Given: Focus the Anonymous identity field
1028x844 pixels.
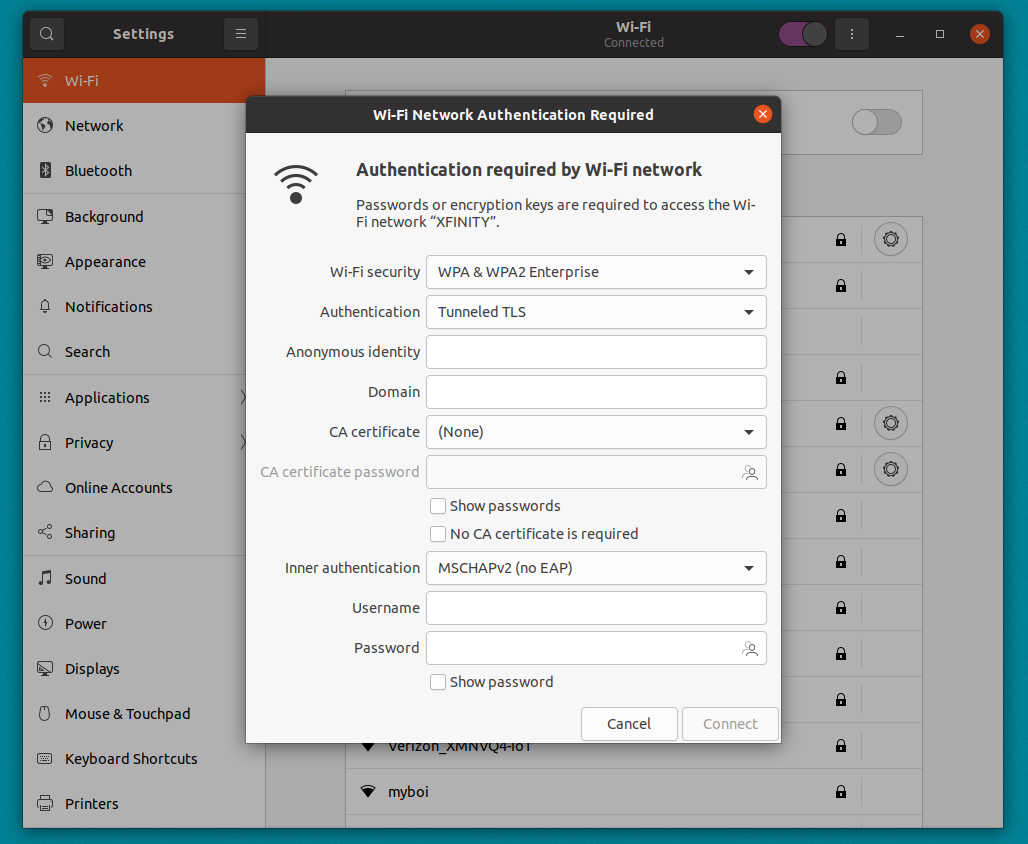Looking at the screenshot, I should (596, 352).
